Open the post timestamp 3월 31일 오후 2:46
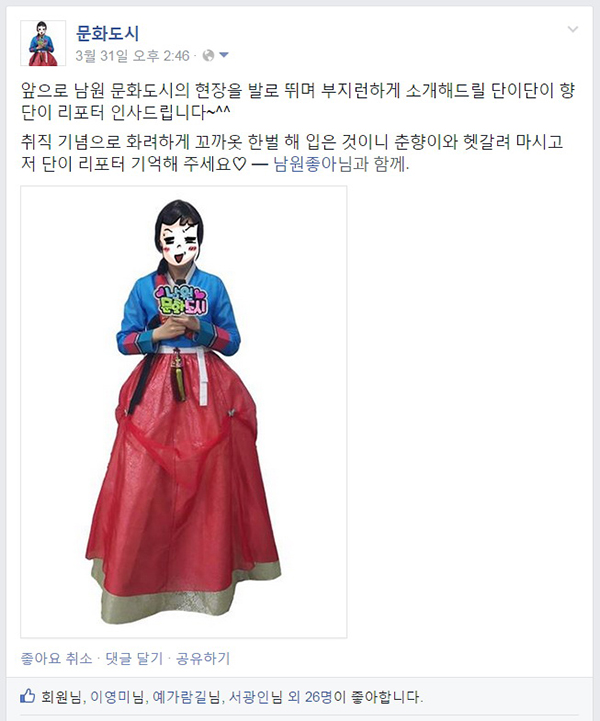The height and width of the screenshot is (721, 600). click(132, 56)
